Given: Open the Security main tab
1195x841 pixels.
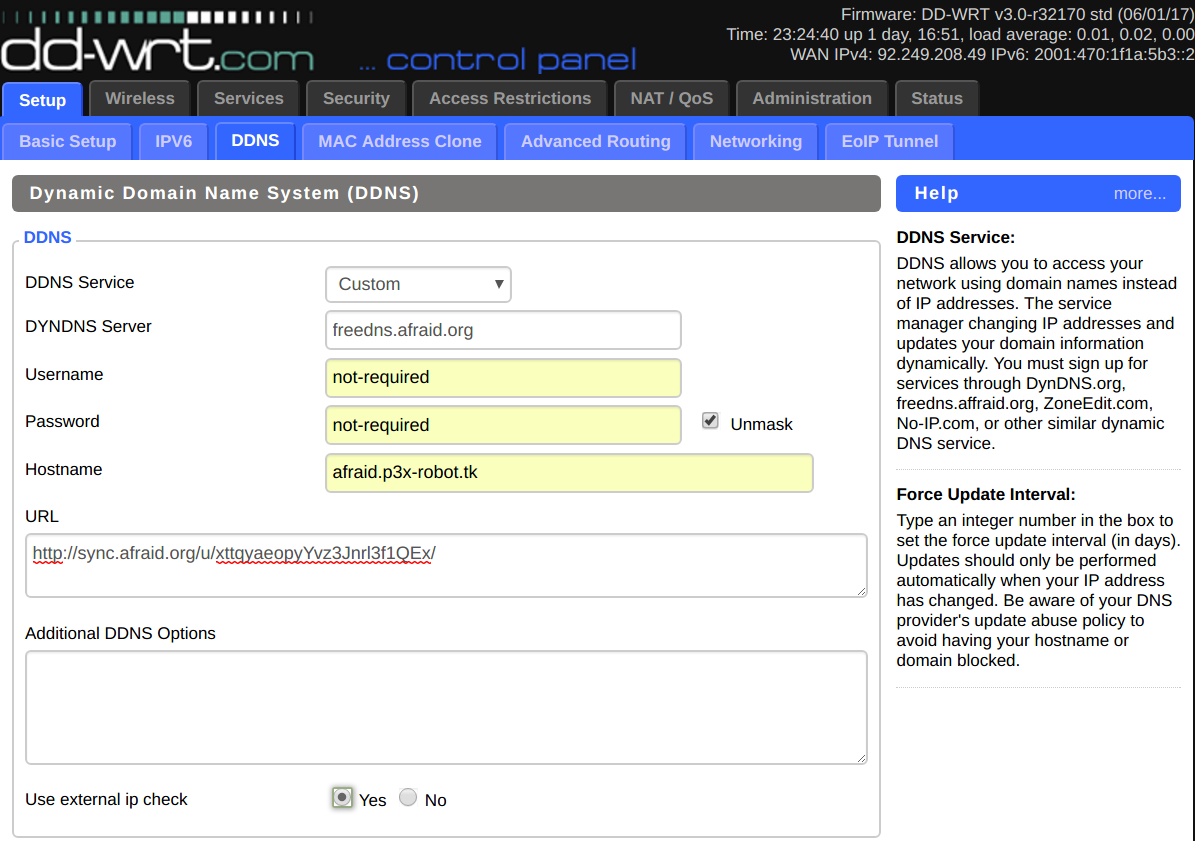Looking at the screenshot, I should (356, 98).
